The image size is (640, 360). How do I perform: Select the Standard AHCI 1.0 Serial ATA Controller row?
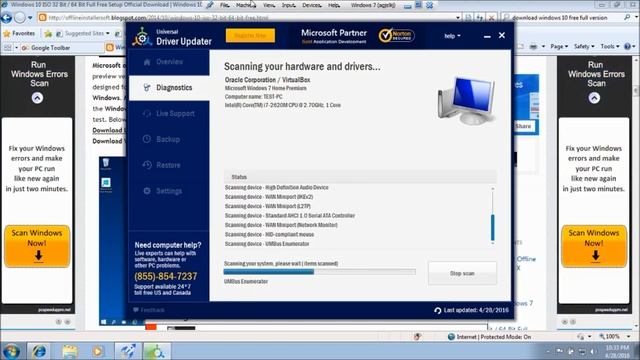tap(290, 216)
